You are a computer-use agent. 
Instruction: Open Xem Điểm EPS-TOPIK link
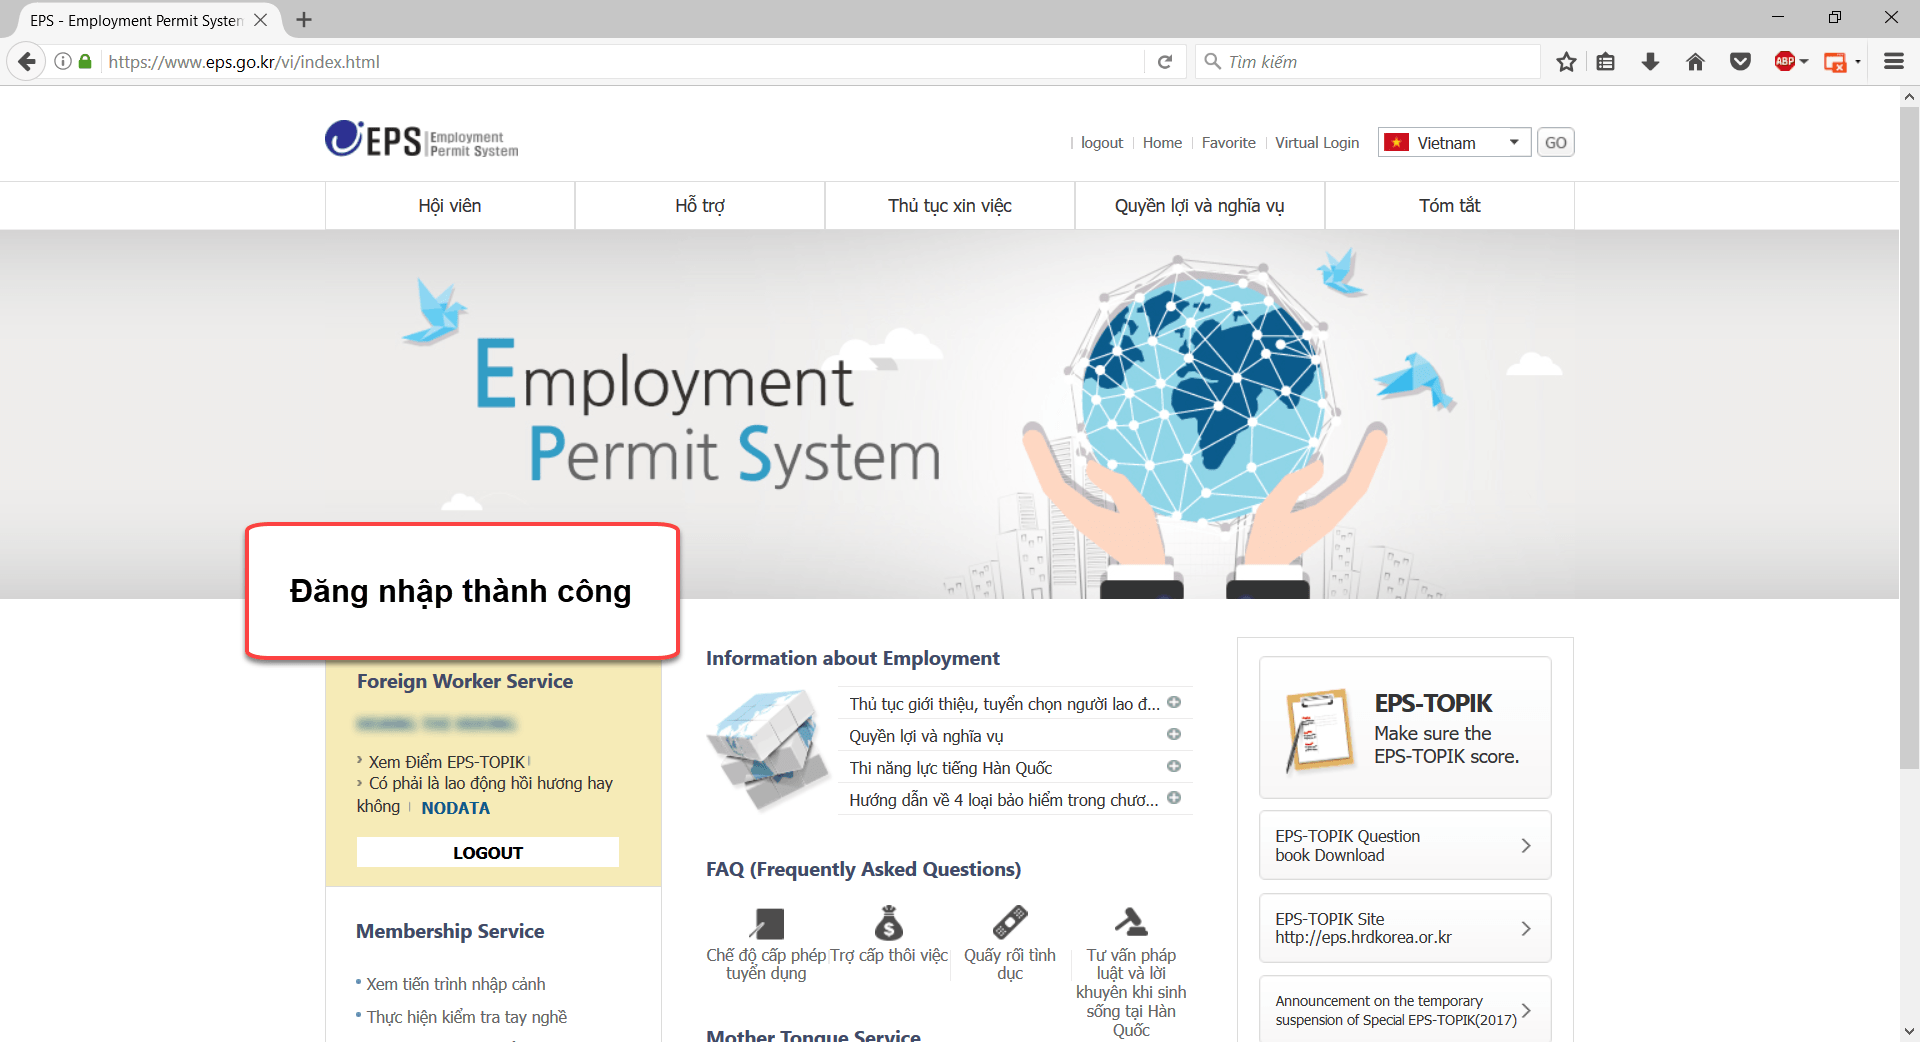tap(447, 762)
